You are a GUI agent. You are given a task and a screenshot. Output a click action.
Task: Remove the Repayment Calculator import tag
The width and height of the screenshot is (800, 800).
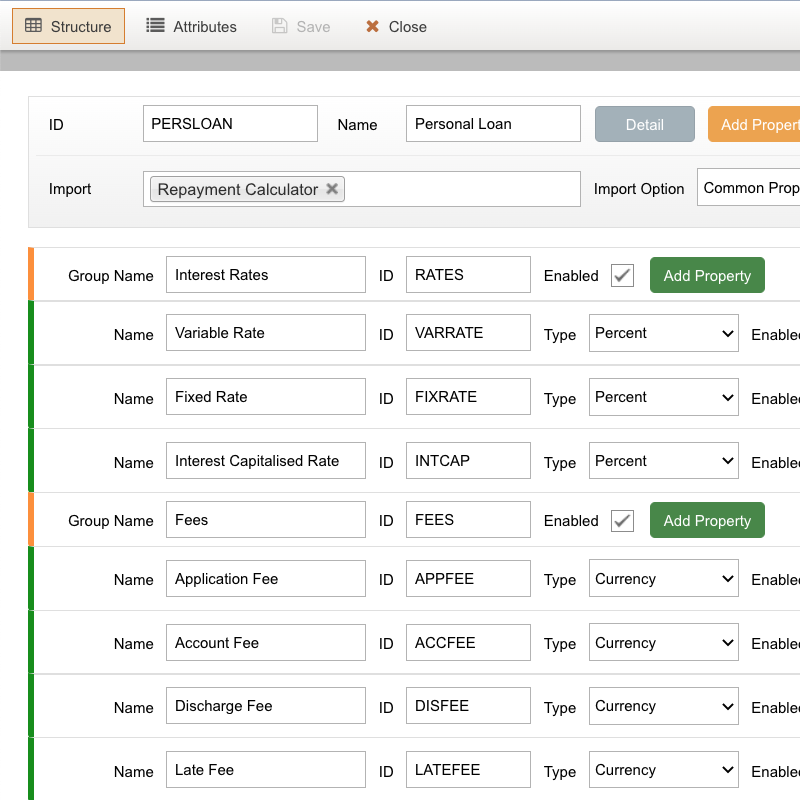(332, 189)
